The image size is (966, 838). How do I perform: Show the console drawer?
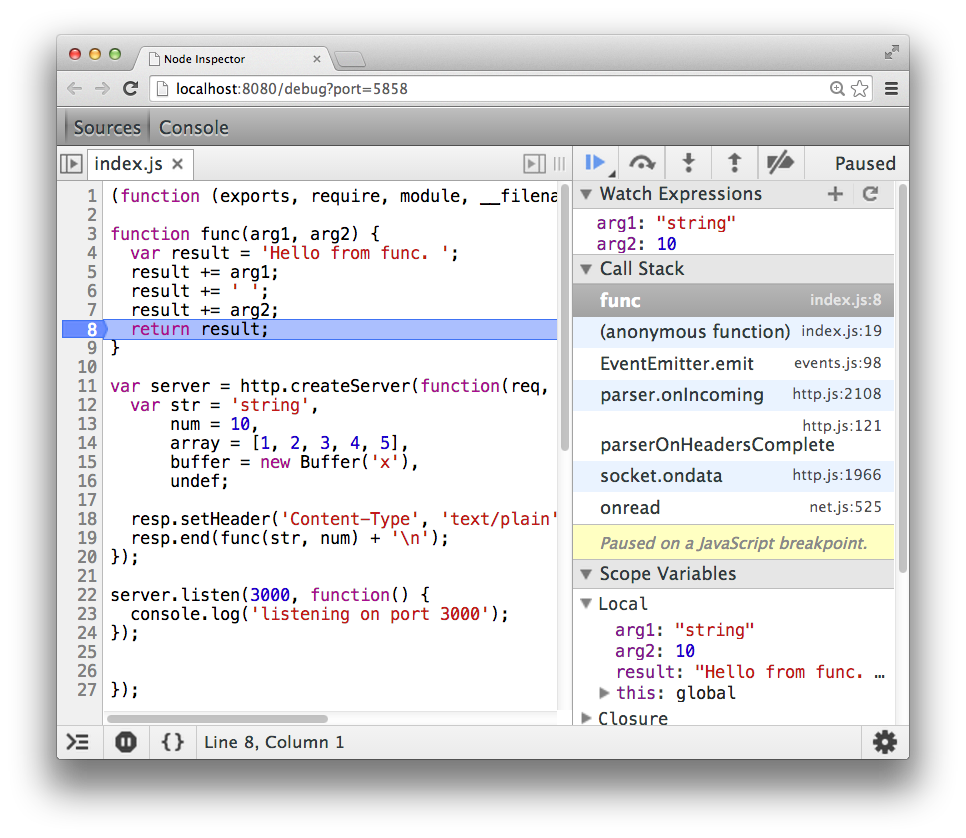pos(78,742)
